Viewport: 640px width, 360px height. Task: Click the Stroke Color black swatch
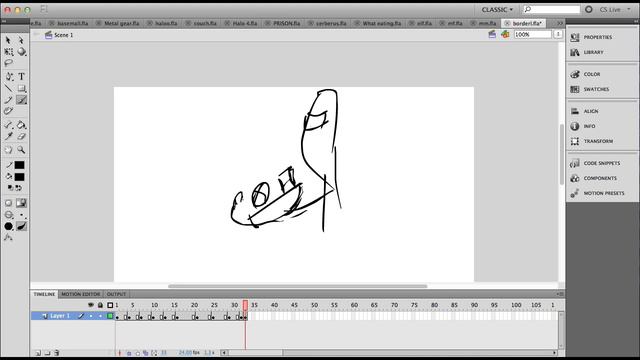[x=20, y=165]
